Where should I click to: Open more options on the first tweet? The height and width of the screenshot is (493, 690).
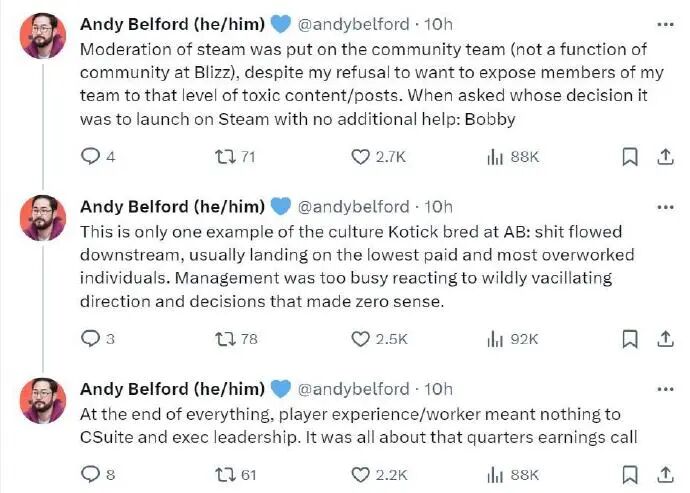point(663,24)
